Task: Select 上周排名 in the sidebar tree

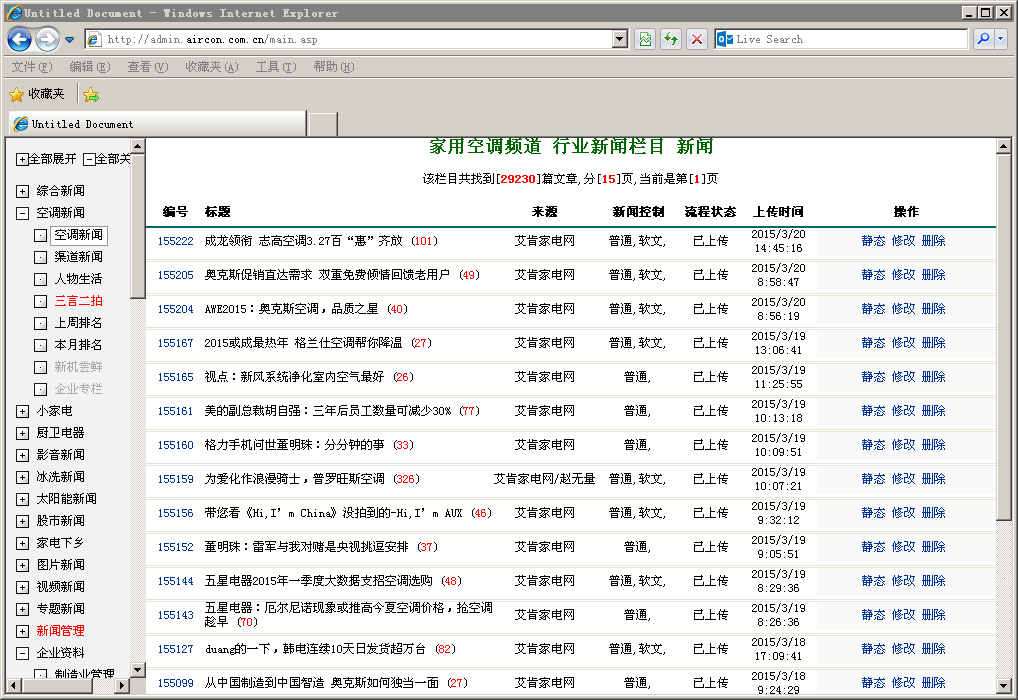Action: click(79, 323)
